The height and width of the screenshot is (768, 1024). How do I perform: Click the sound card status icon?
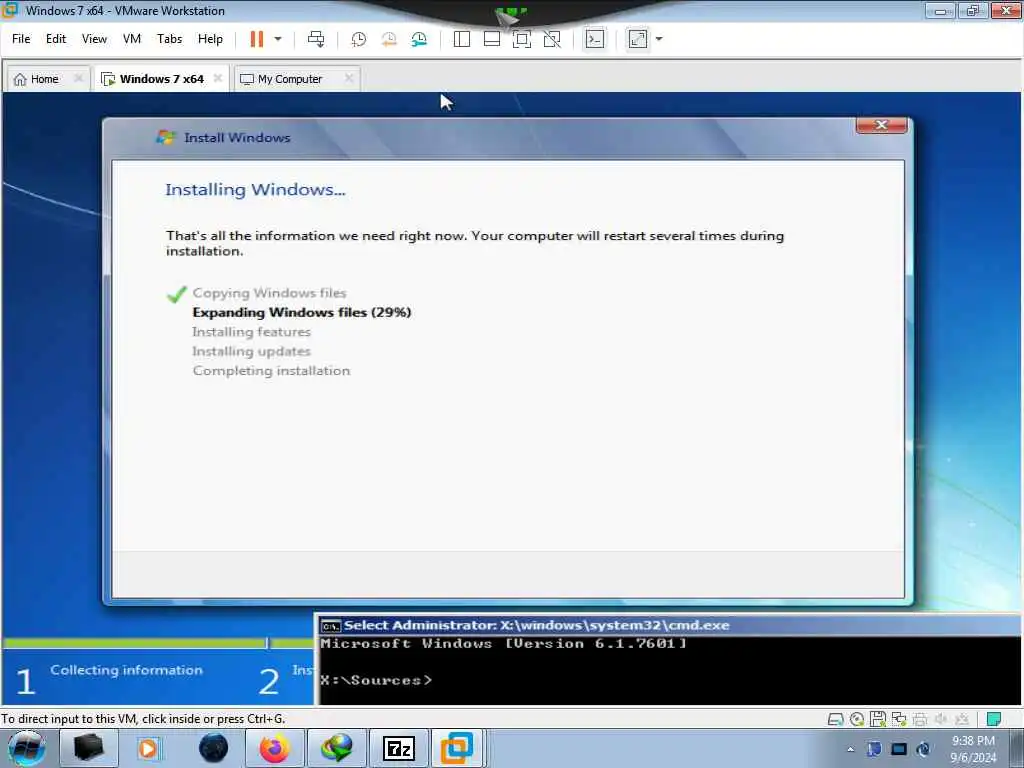941,719
